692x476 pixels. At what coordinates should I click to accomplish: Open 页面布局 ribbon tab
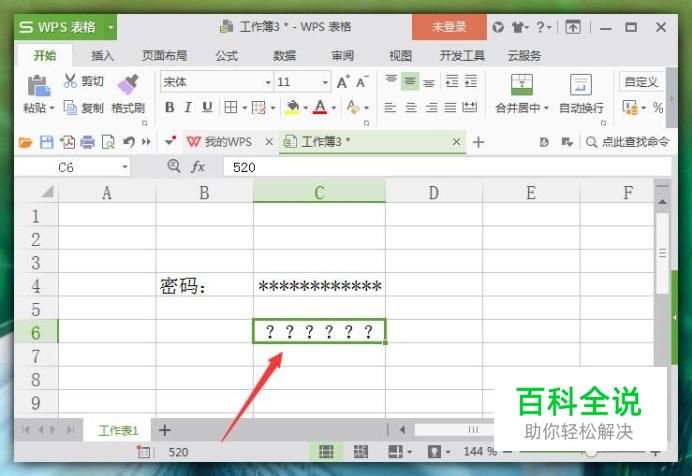(164, 56)
